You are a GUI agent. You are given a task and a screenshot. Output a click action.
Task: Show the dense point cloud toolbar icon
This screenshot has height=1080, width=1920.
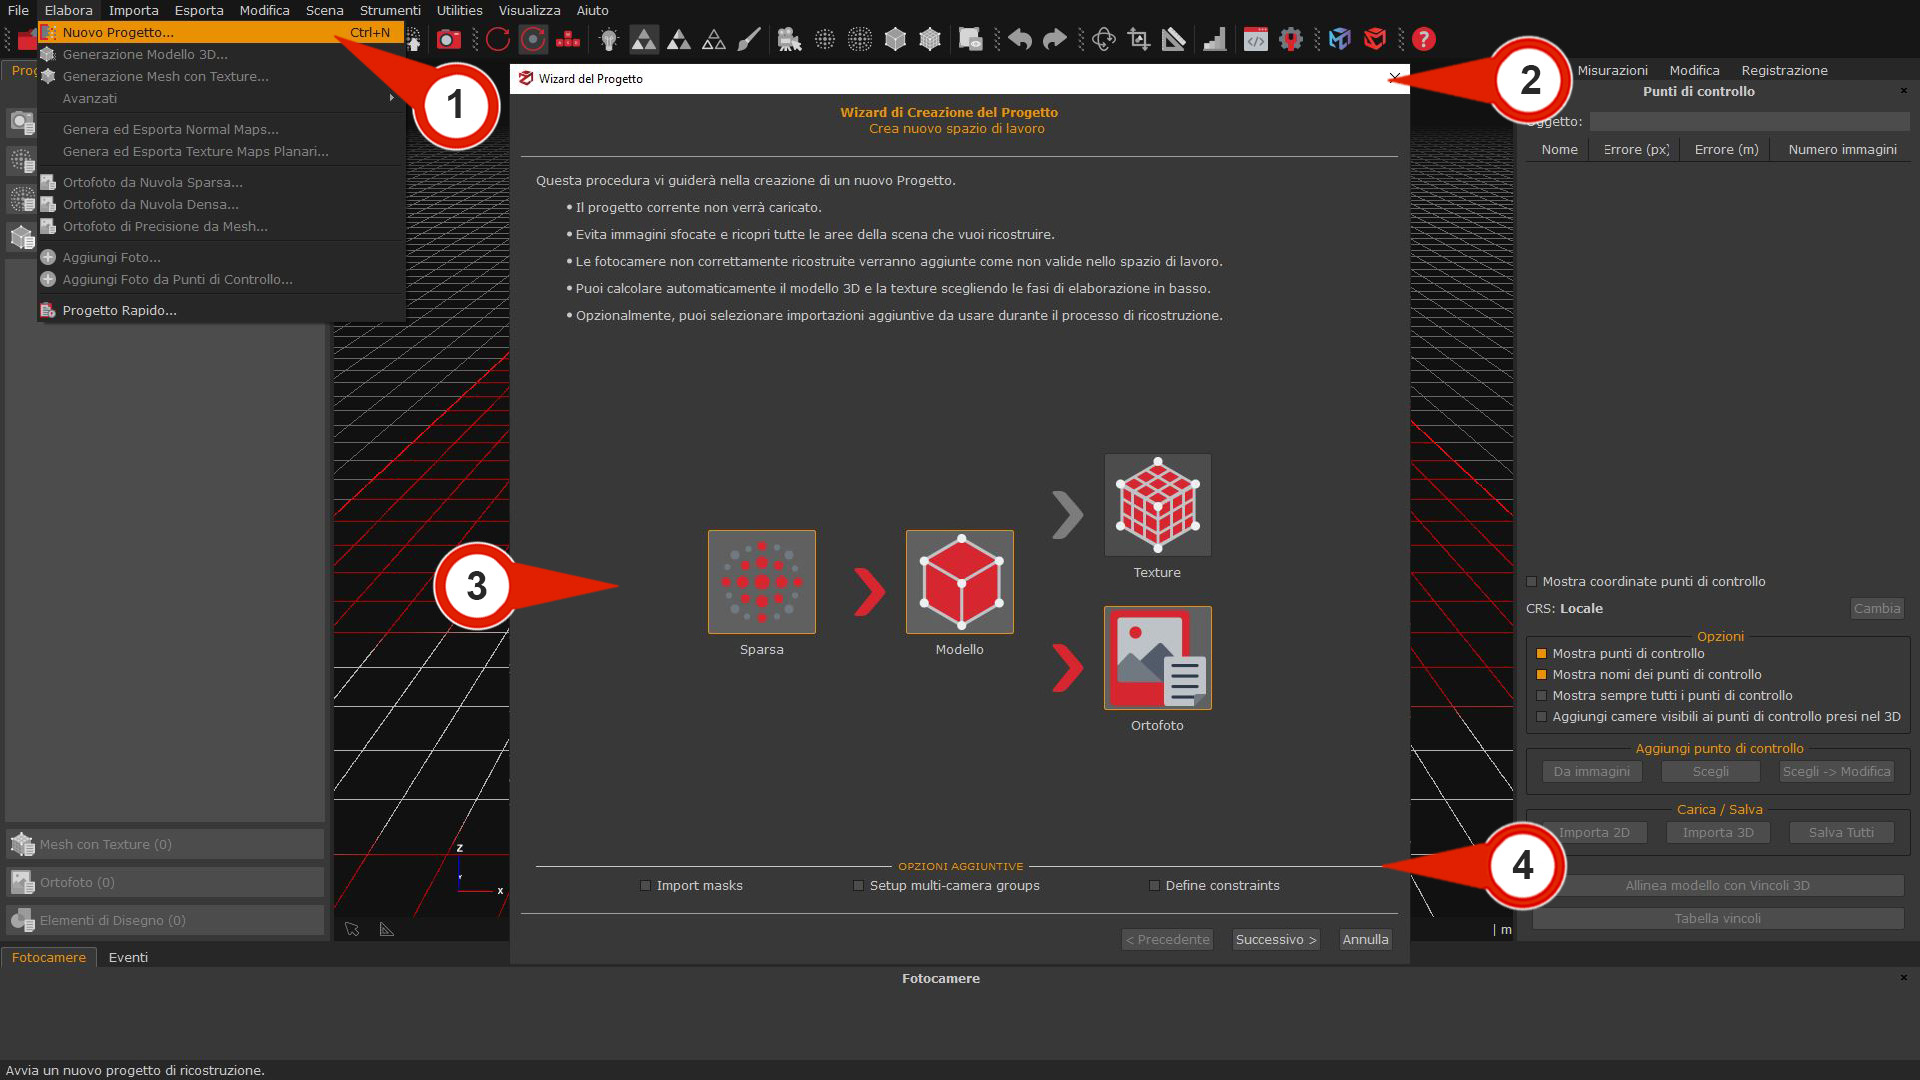tap(860, 39)
